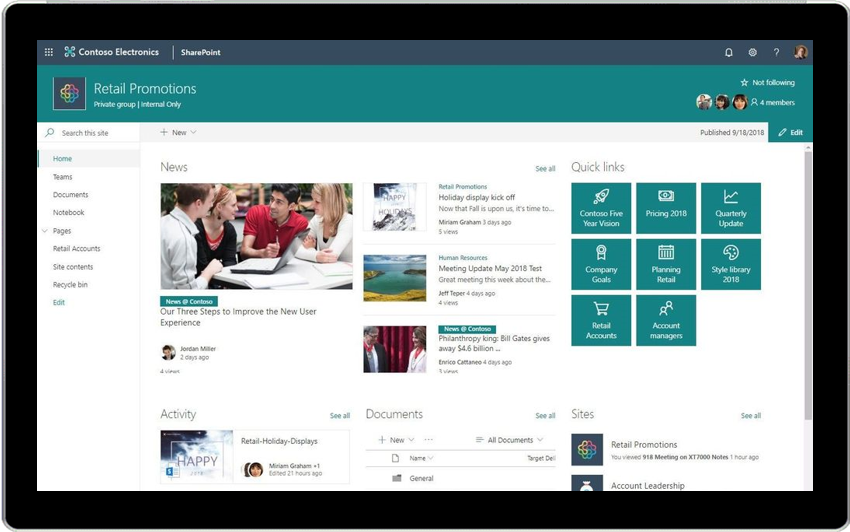Click the SharePoint header link

(201, 53)
